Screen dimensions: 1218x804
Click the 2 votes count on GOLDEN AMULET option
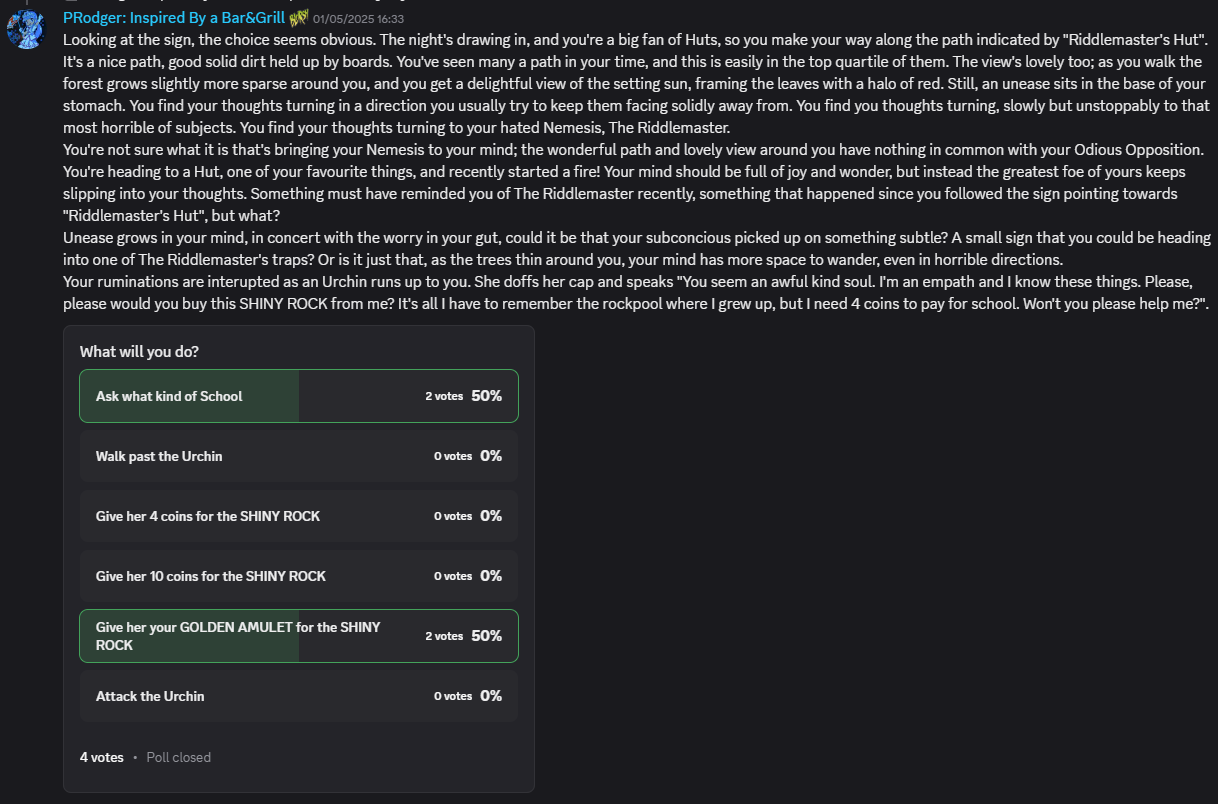[444, 636]
